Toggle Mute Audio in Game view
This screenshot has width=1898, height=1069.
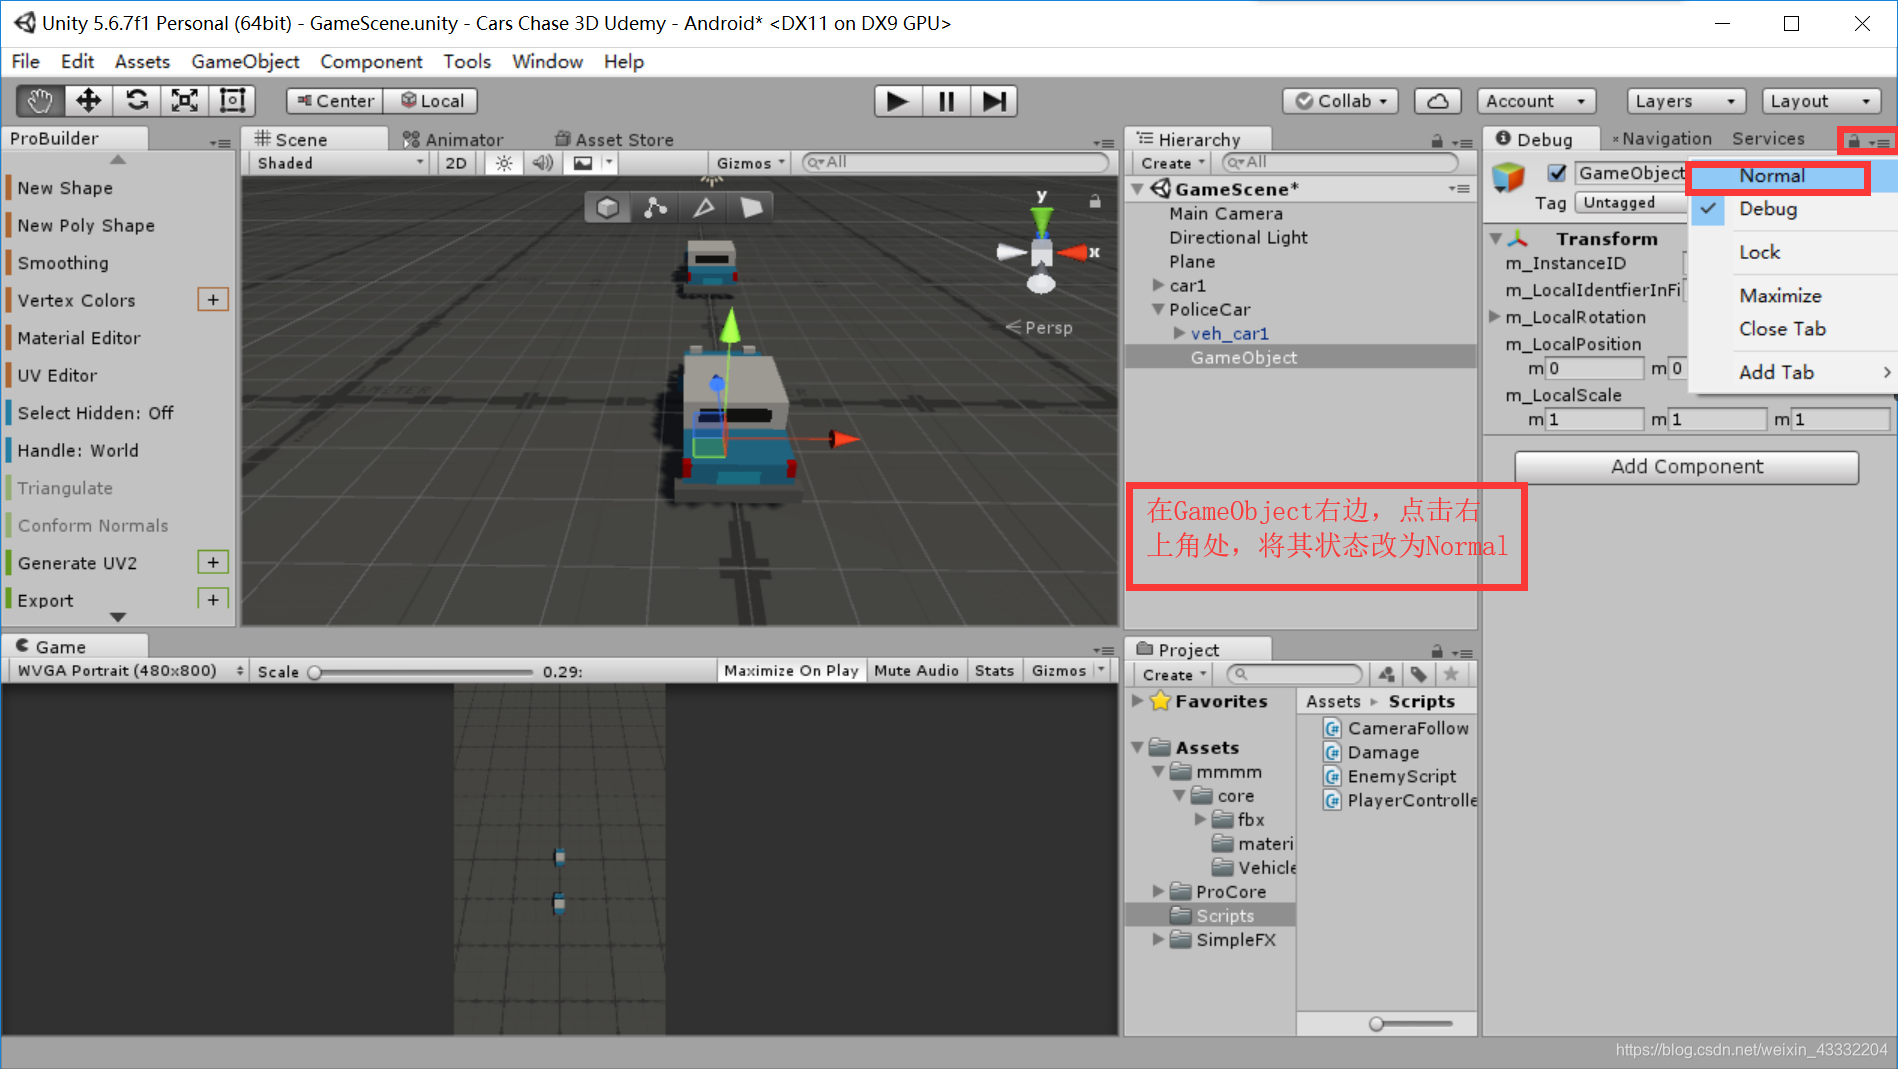pyautogui.click(x=916, y=671)
